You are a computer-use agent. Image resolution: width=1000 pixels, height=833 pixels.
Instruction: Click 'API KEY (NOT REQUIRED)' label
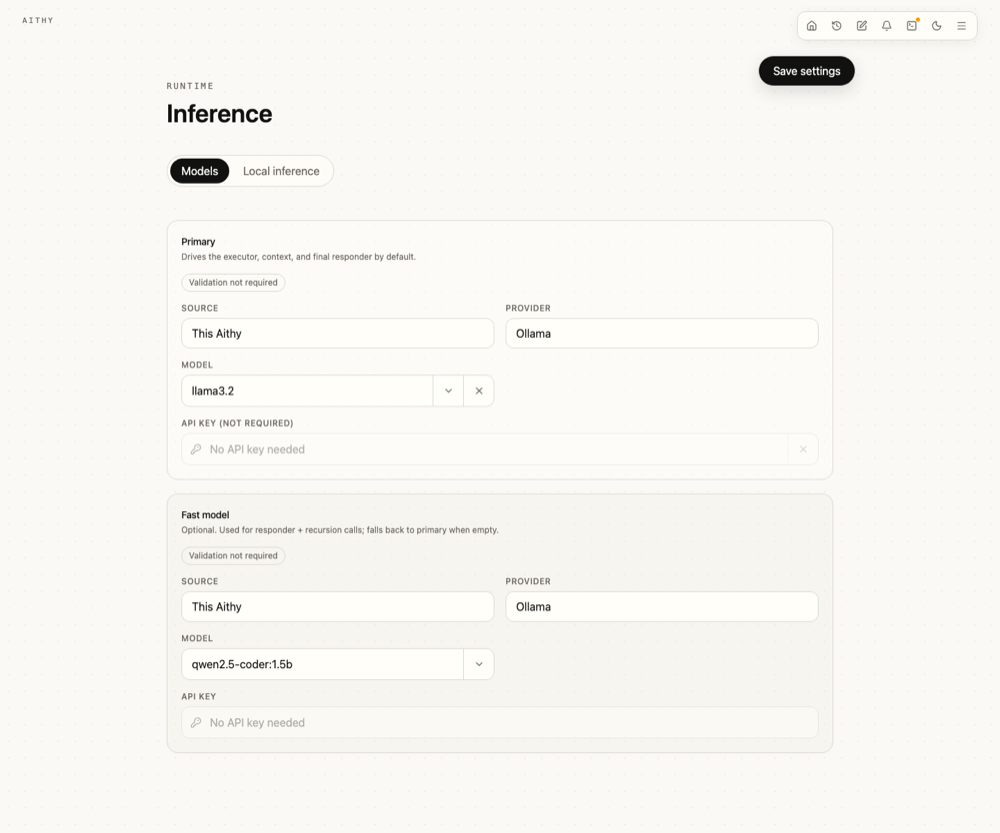(x=237, y=423)
